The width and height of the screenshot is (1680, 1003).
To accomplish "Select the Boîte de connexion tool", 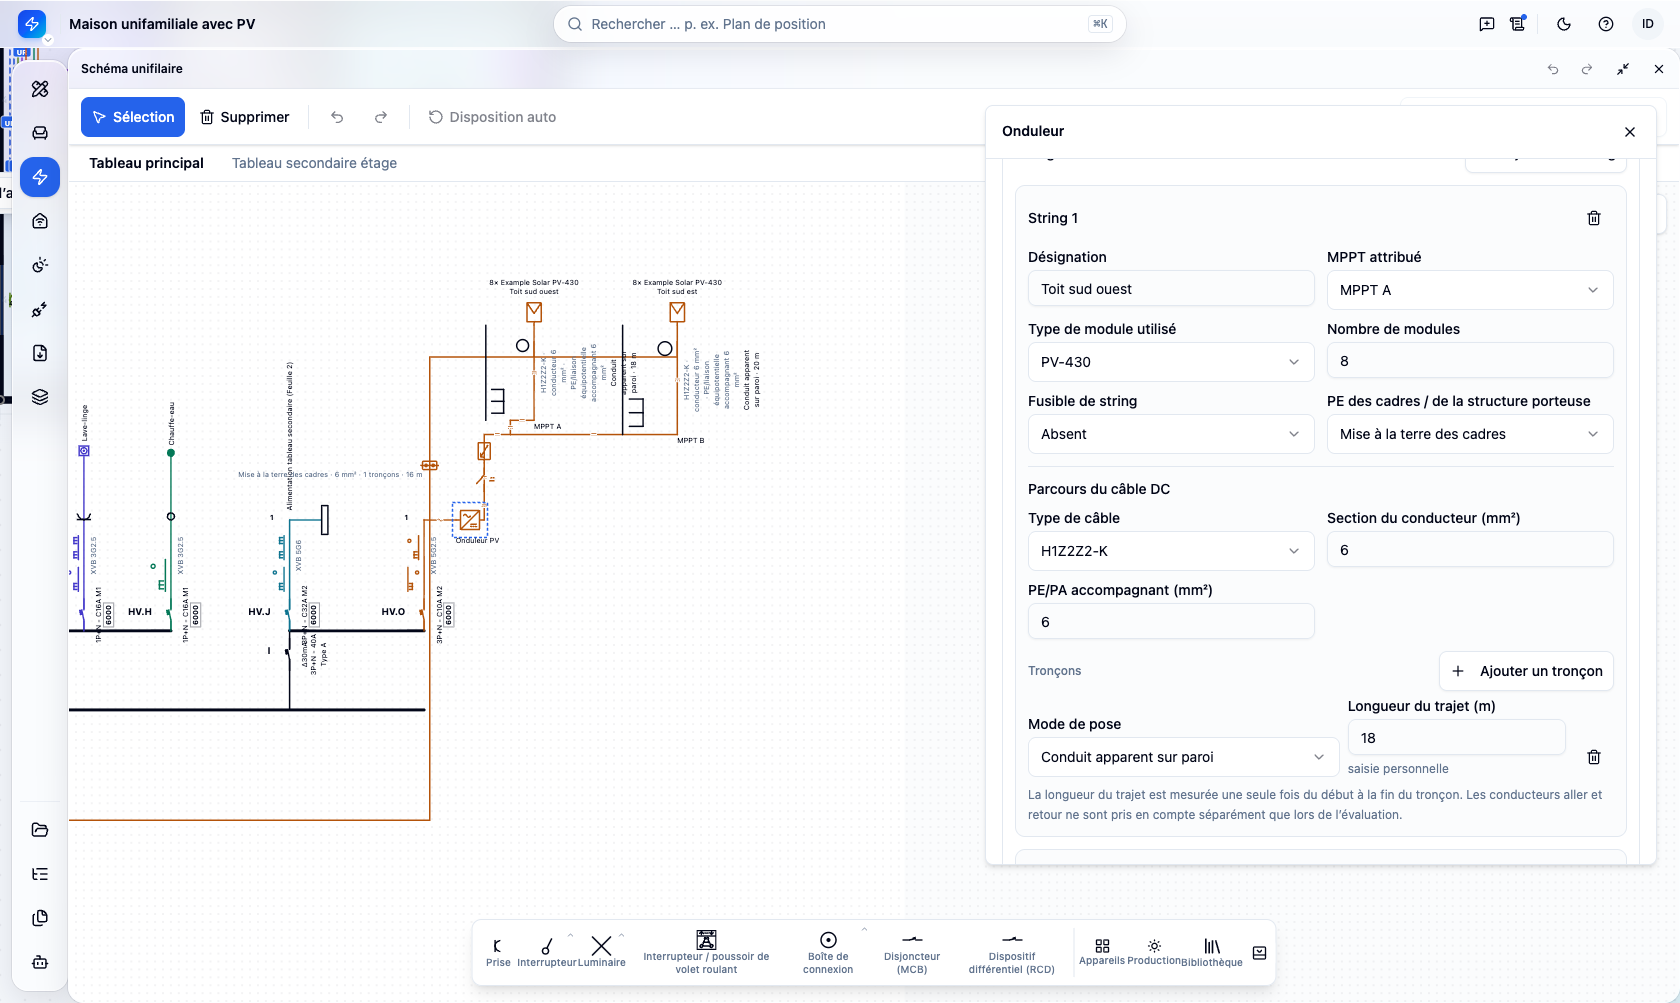I will pos(828,952).
